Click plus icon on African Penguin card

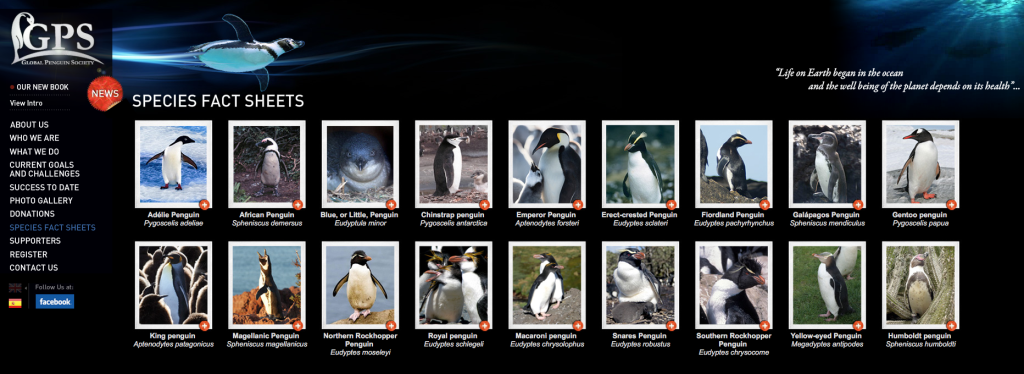point(297,204)
